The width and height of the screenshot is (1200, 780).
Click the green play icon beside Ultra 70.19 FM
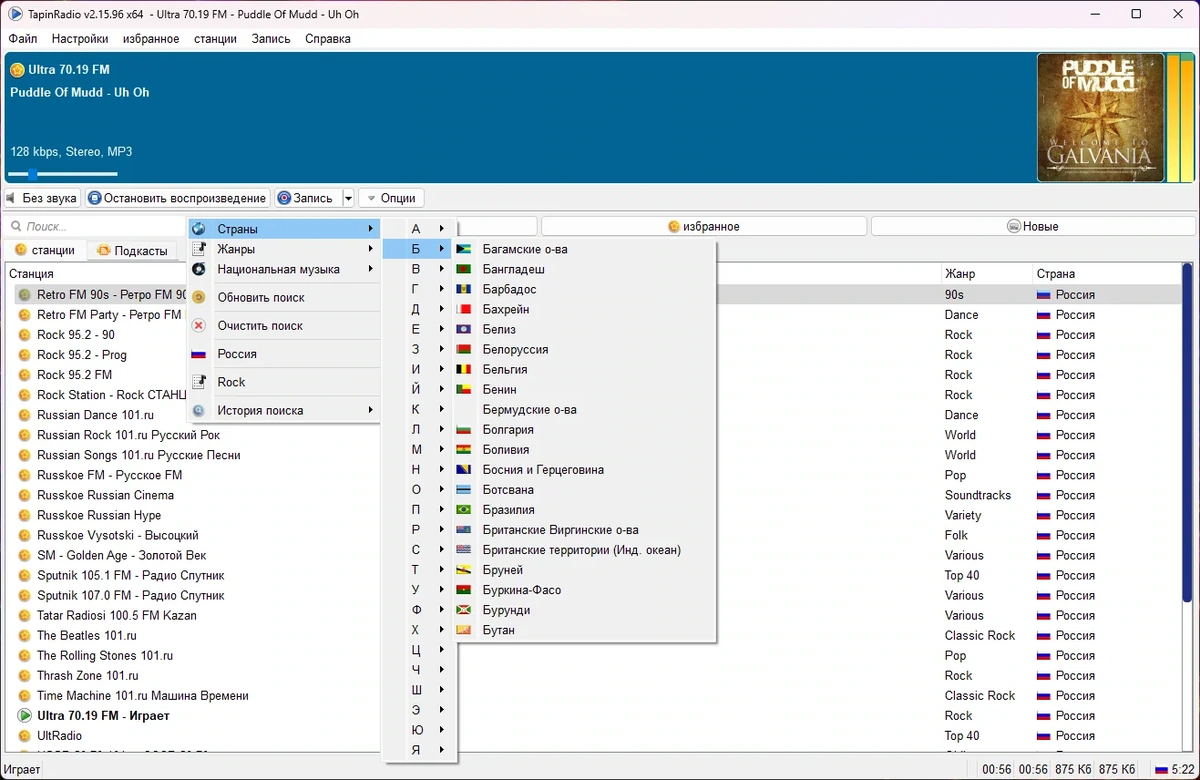[x=24, y=716]
